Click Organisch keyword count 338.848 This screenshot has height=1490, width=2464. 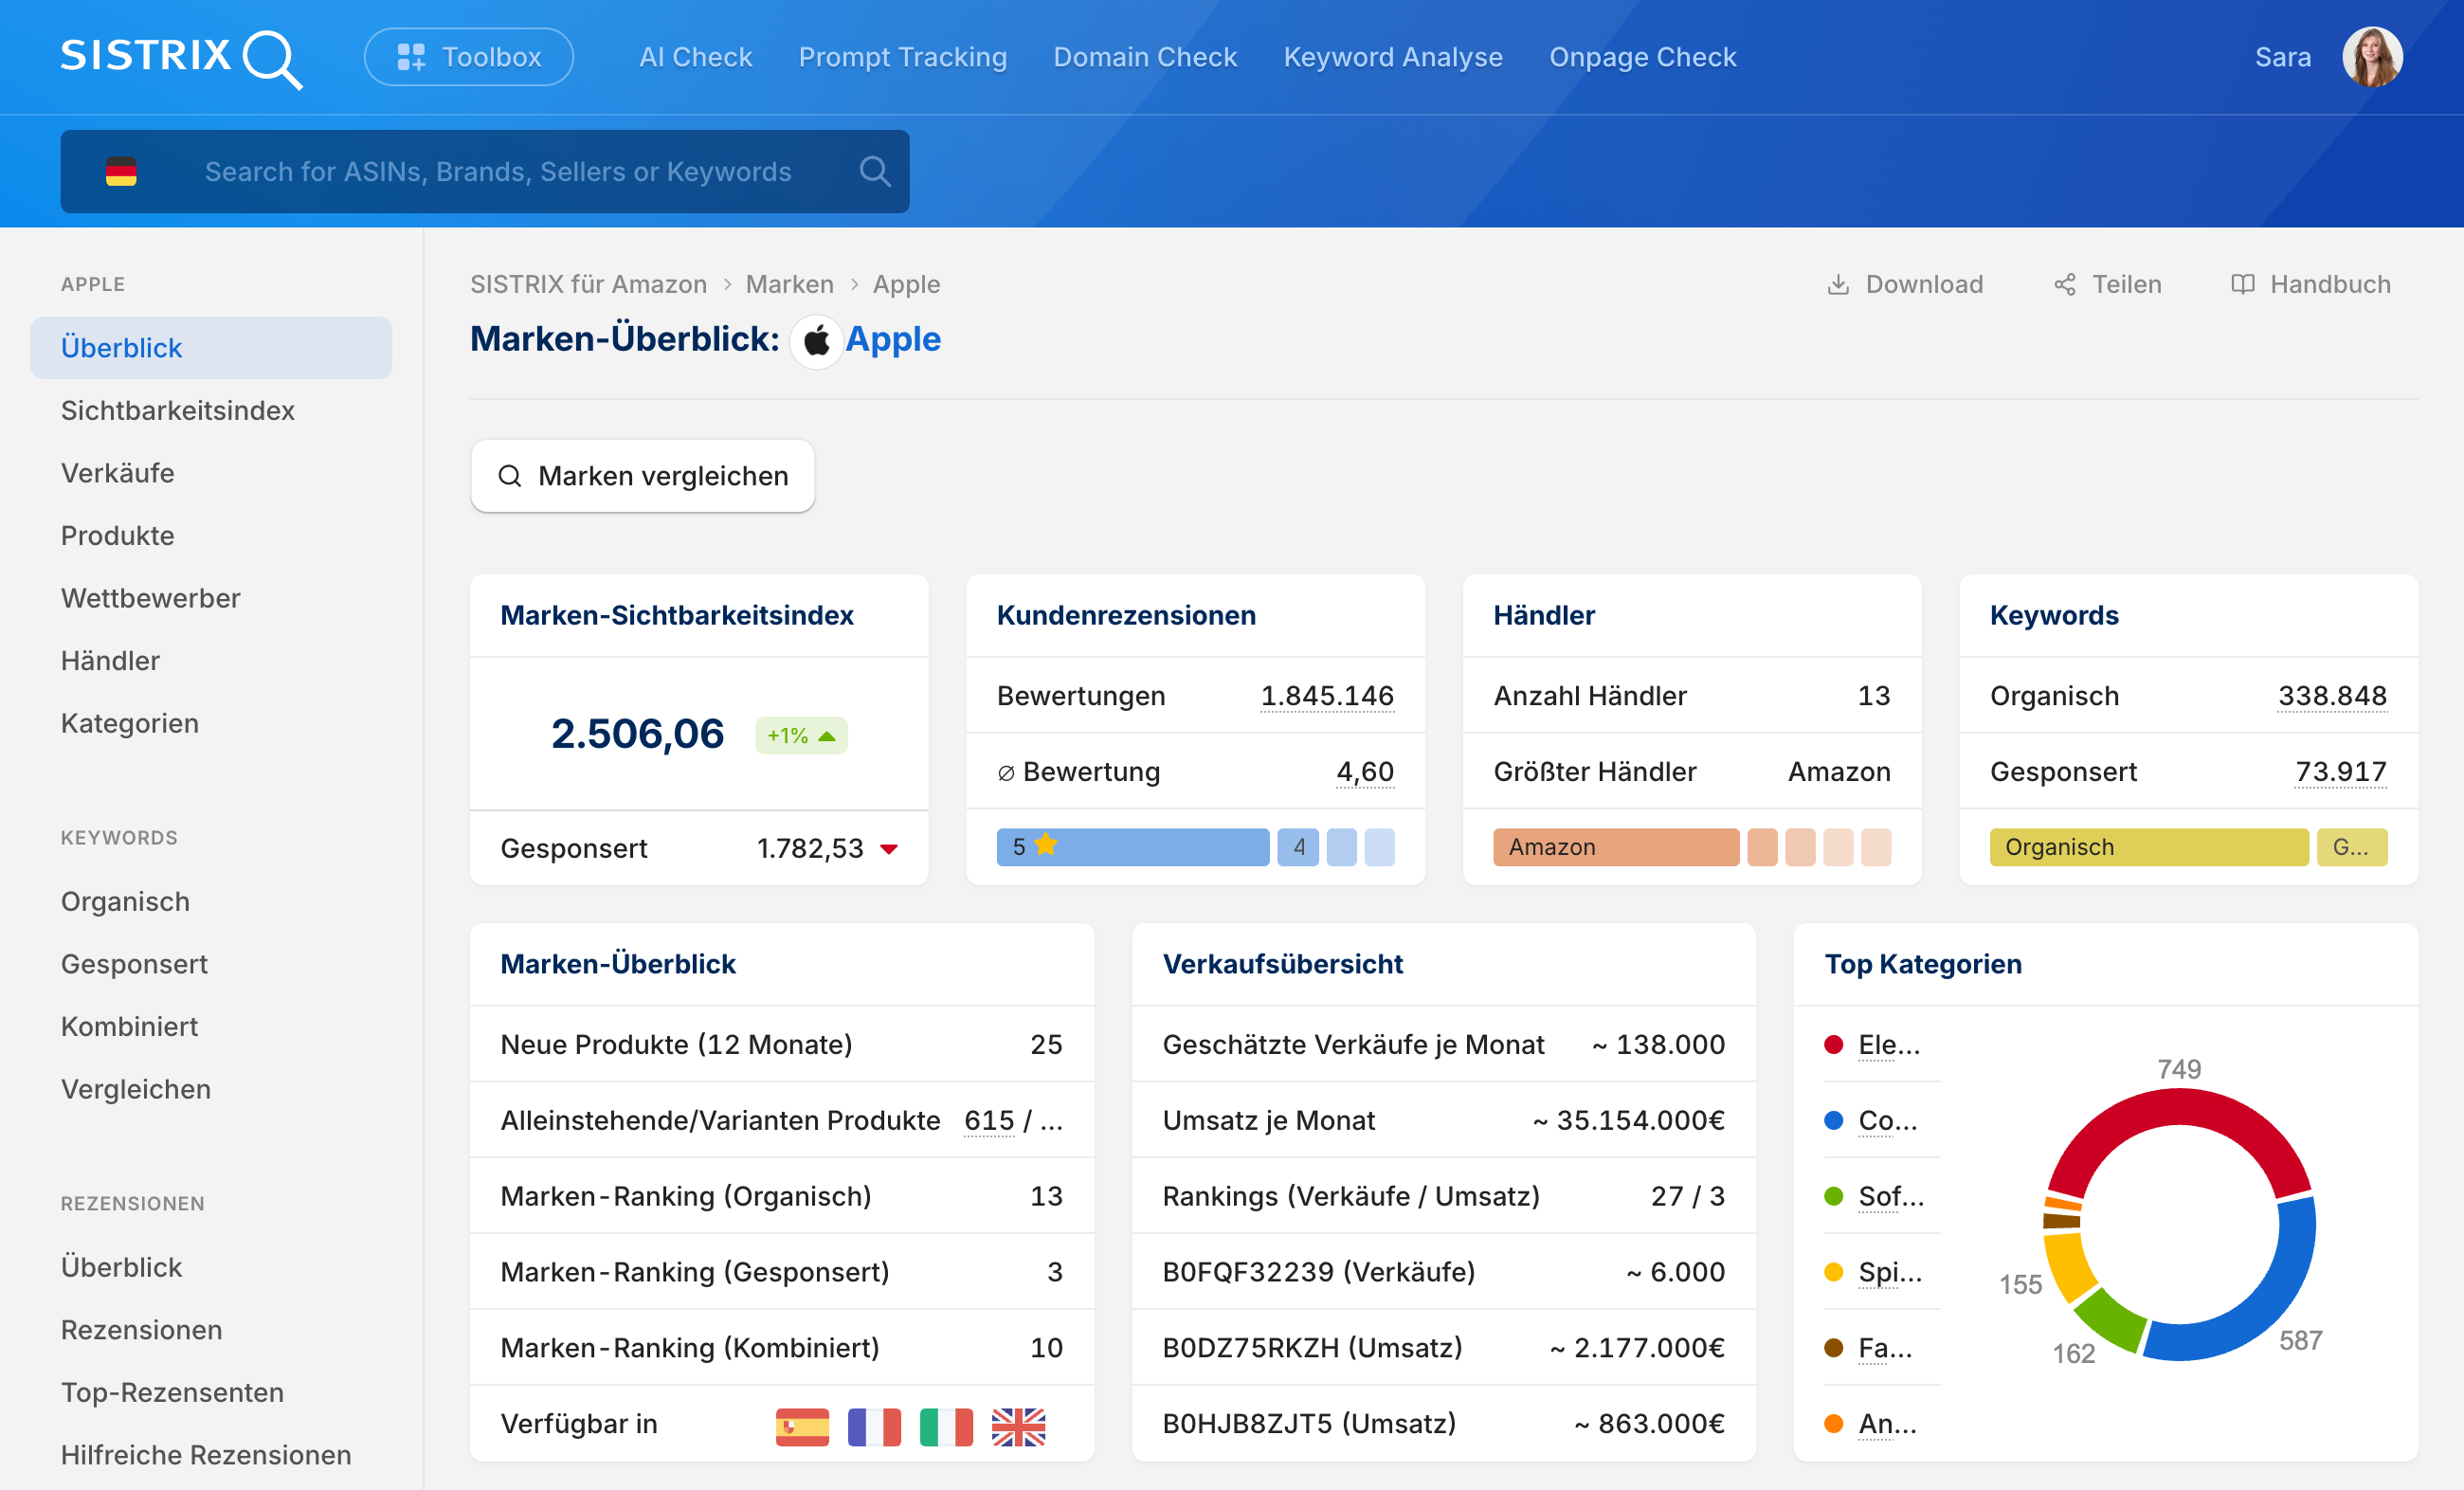2332,696
